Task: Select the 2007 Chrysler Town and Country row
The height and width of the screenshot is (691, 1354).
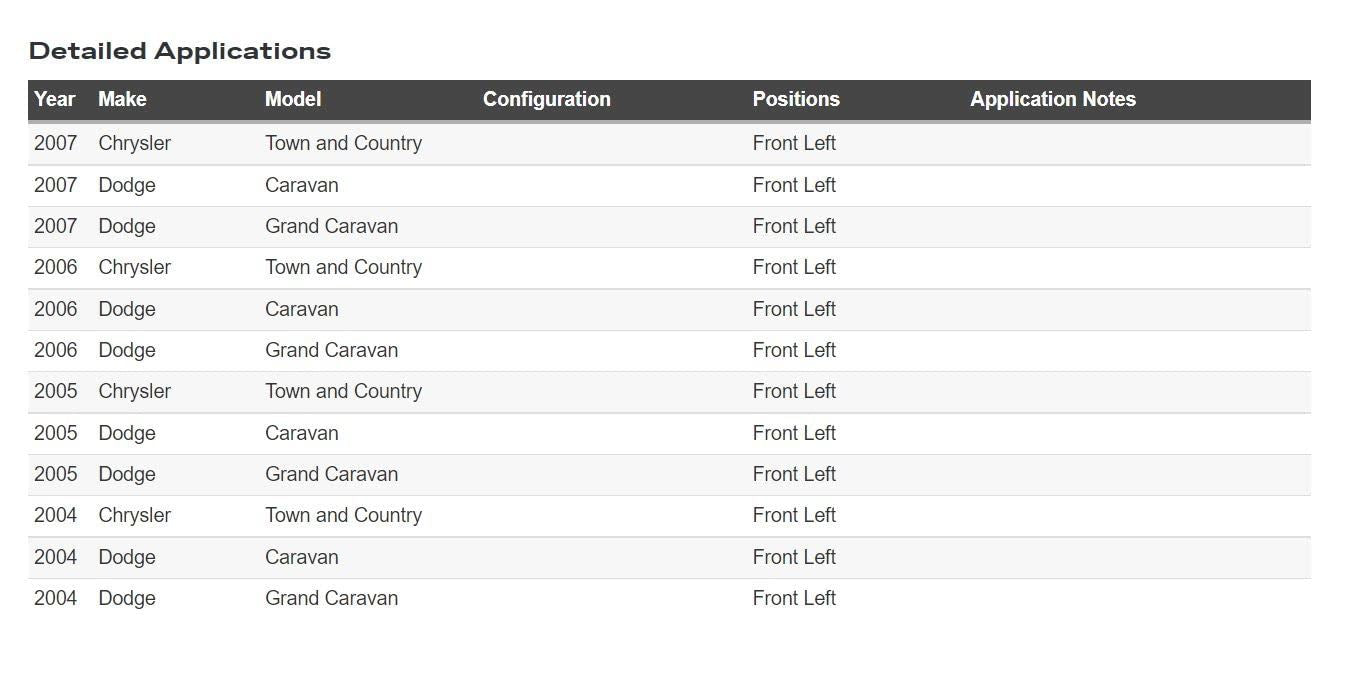Action: click(x=669, y=144)
